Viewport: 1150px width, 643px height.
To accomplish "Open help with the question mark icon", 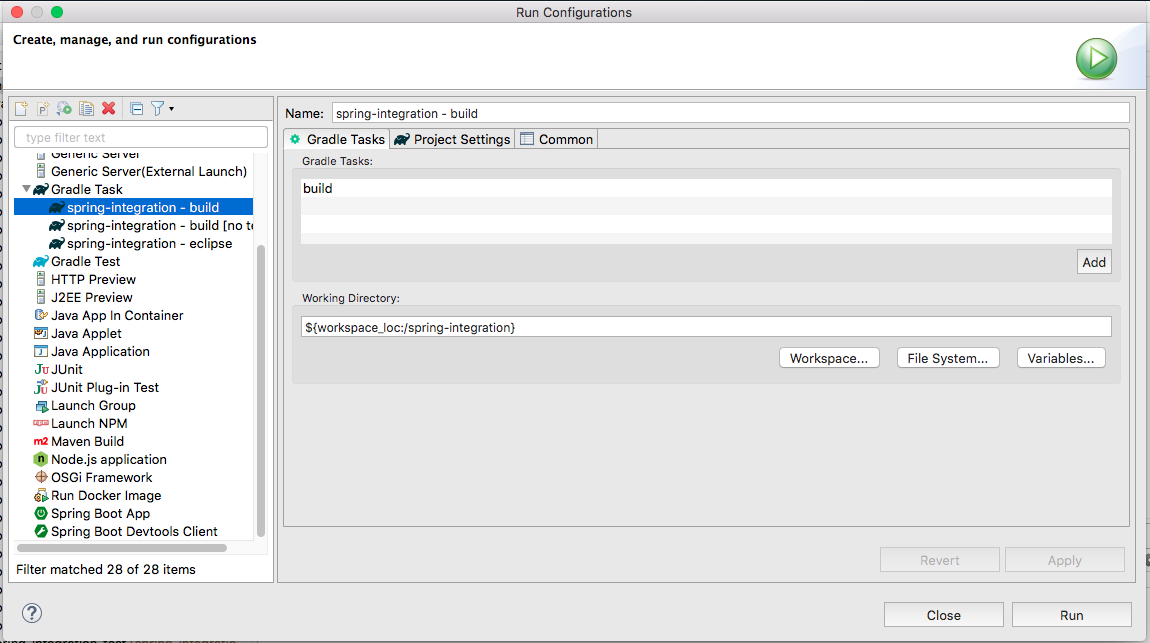I will [x=32, y=613].
